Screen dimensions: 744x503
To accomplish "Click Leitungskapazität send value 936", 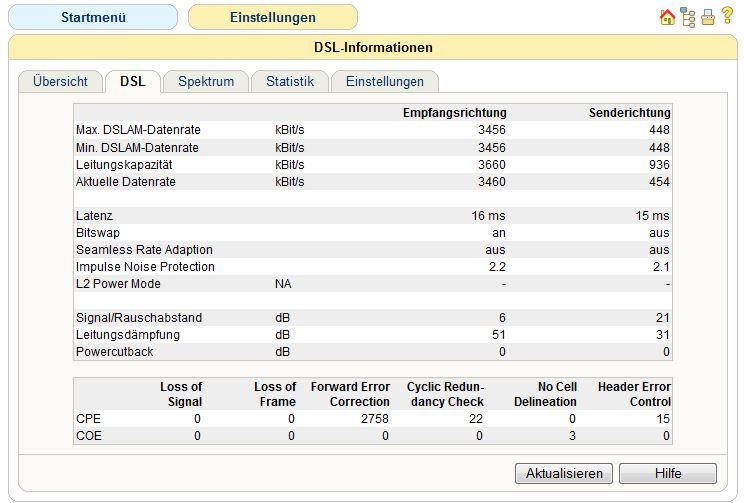I will 660,165.
